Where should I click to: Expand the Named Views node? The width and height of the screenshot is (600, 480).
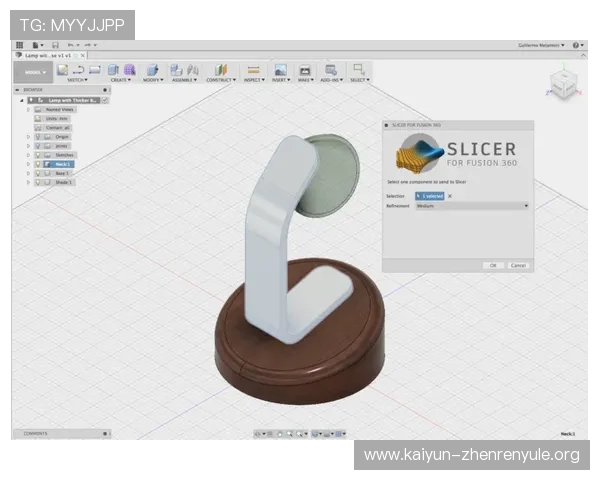[28, 109]
